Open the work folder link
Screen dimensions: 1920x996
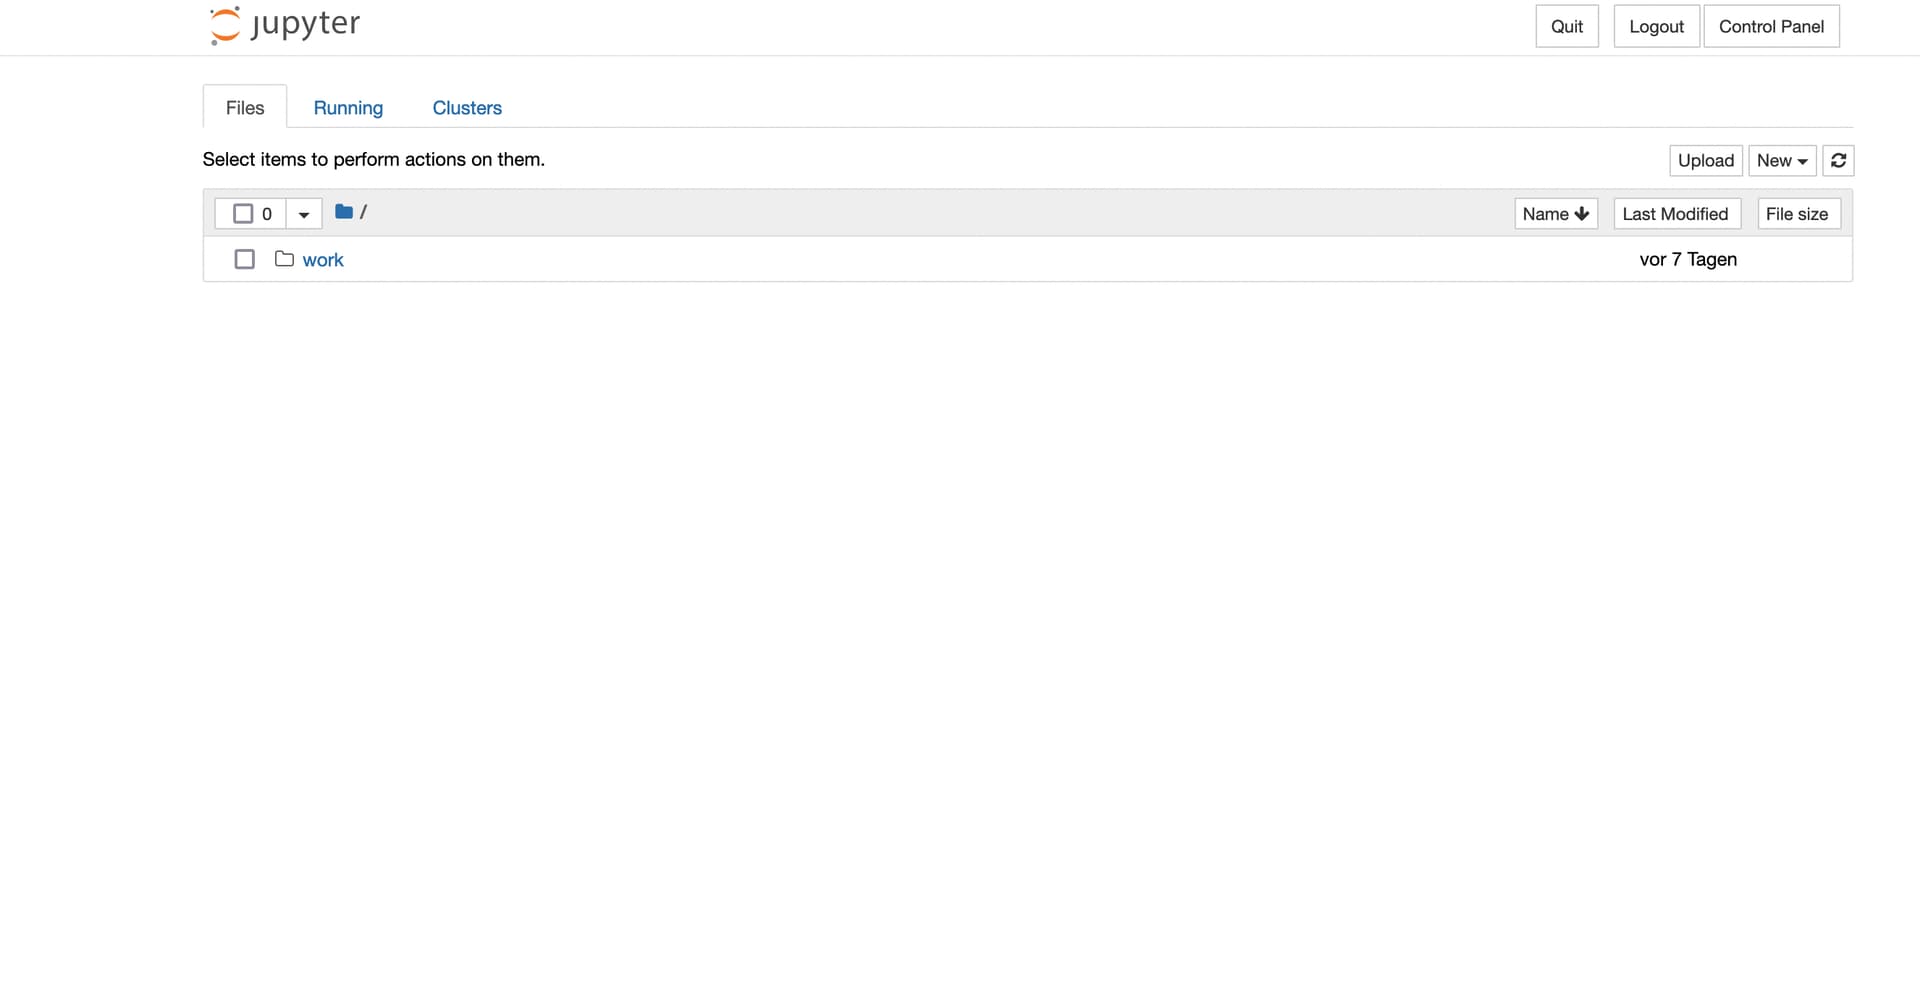tap(323, 260)
